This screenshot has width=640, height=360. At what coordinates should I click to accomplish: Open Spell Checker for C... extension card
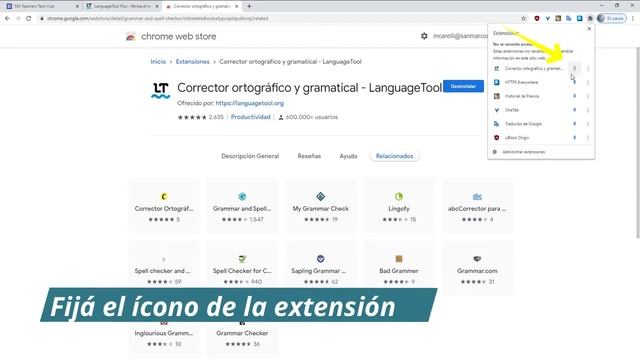242,267
